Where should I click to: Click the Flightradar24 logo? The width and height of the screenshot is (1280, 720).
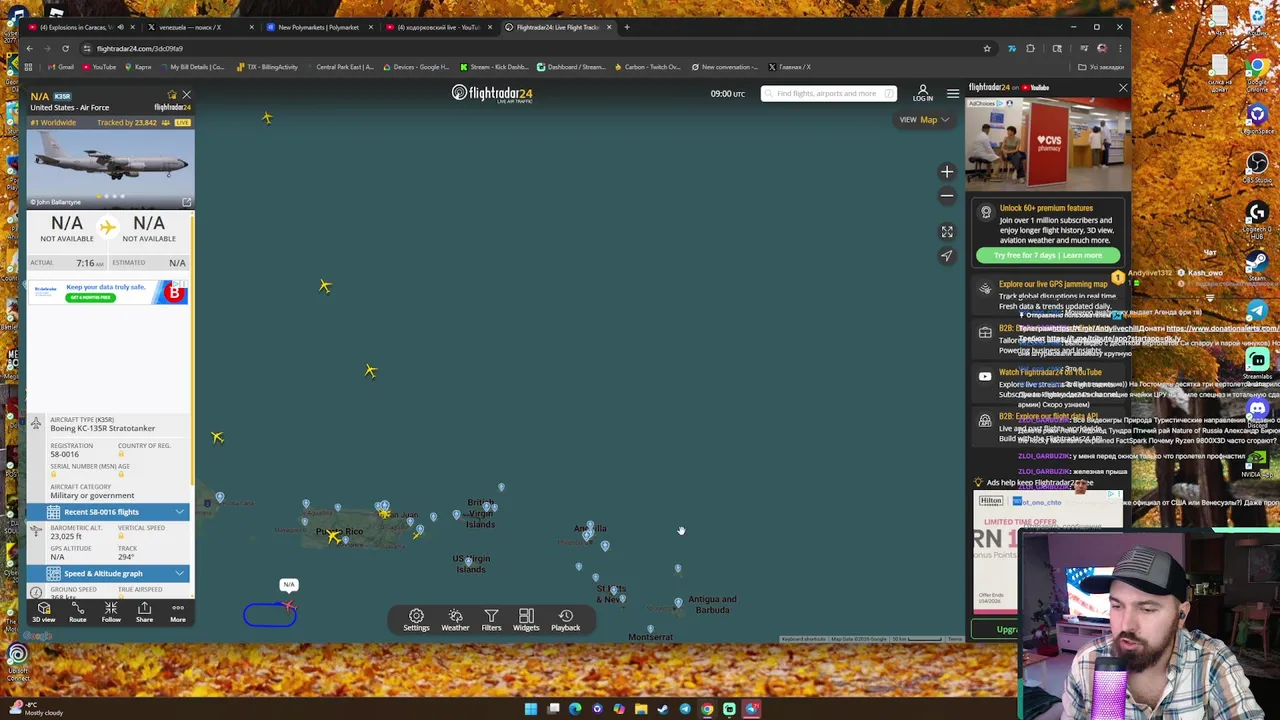(492, 93)
